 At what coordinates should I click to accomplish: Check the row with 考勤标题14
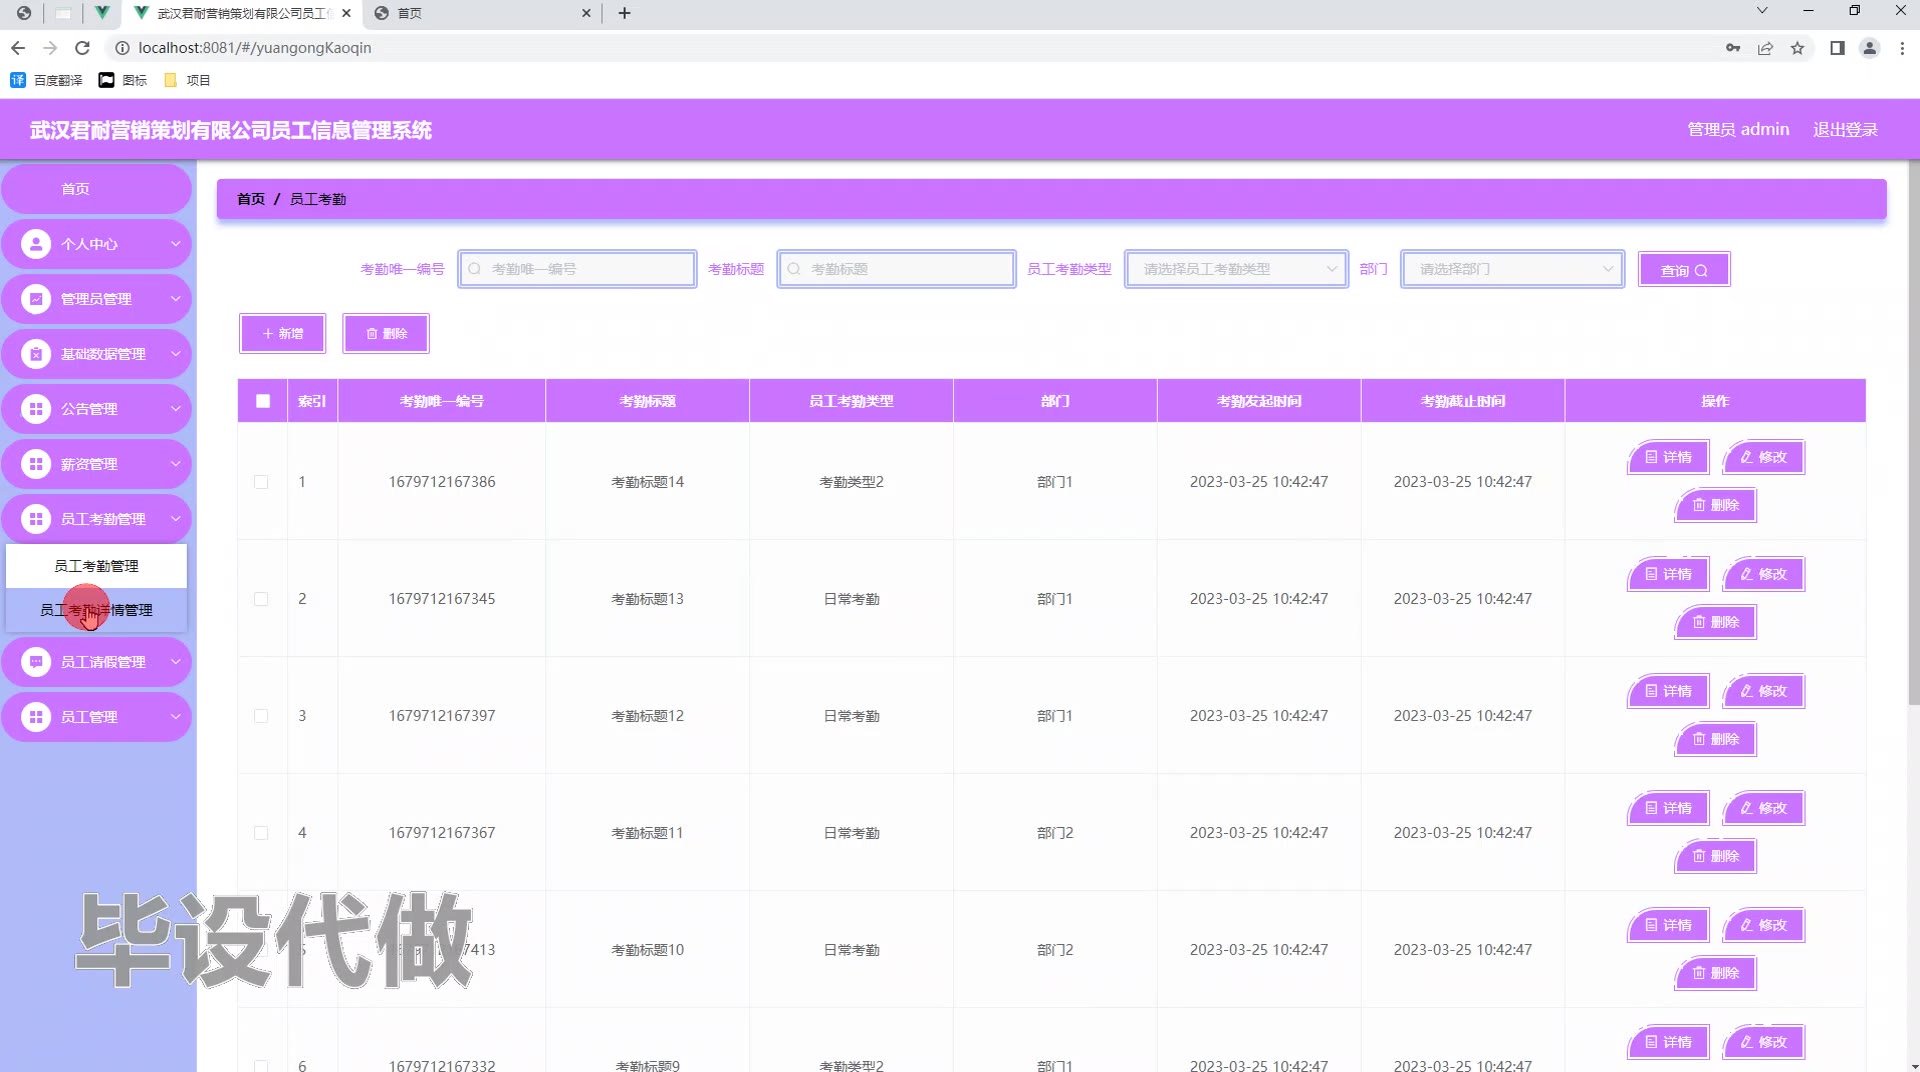click(261, 482)
